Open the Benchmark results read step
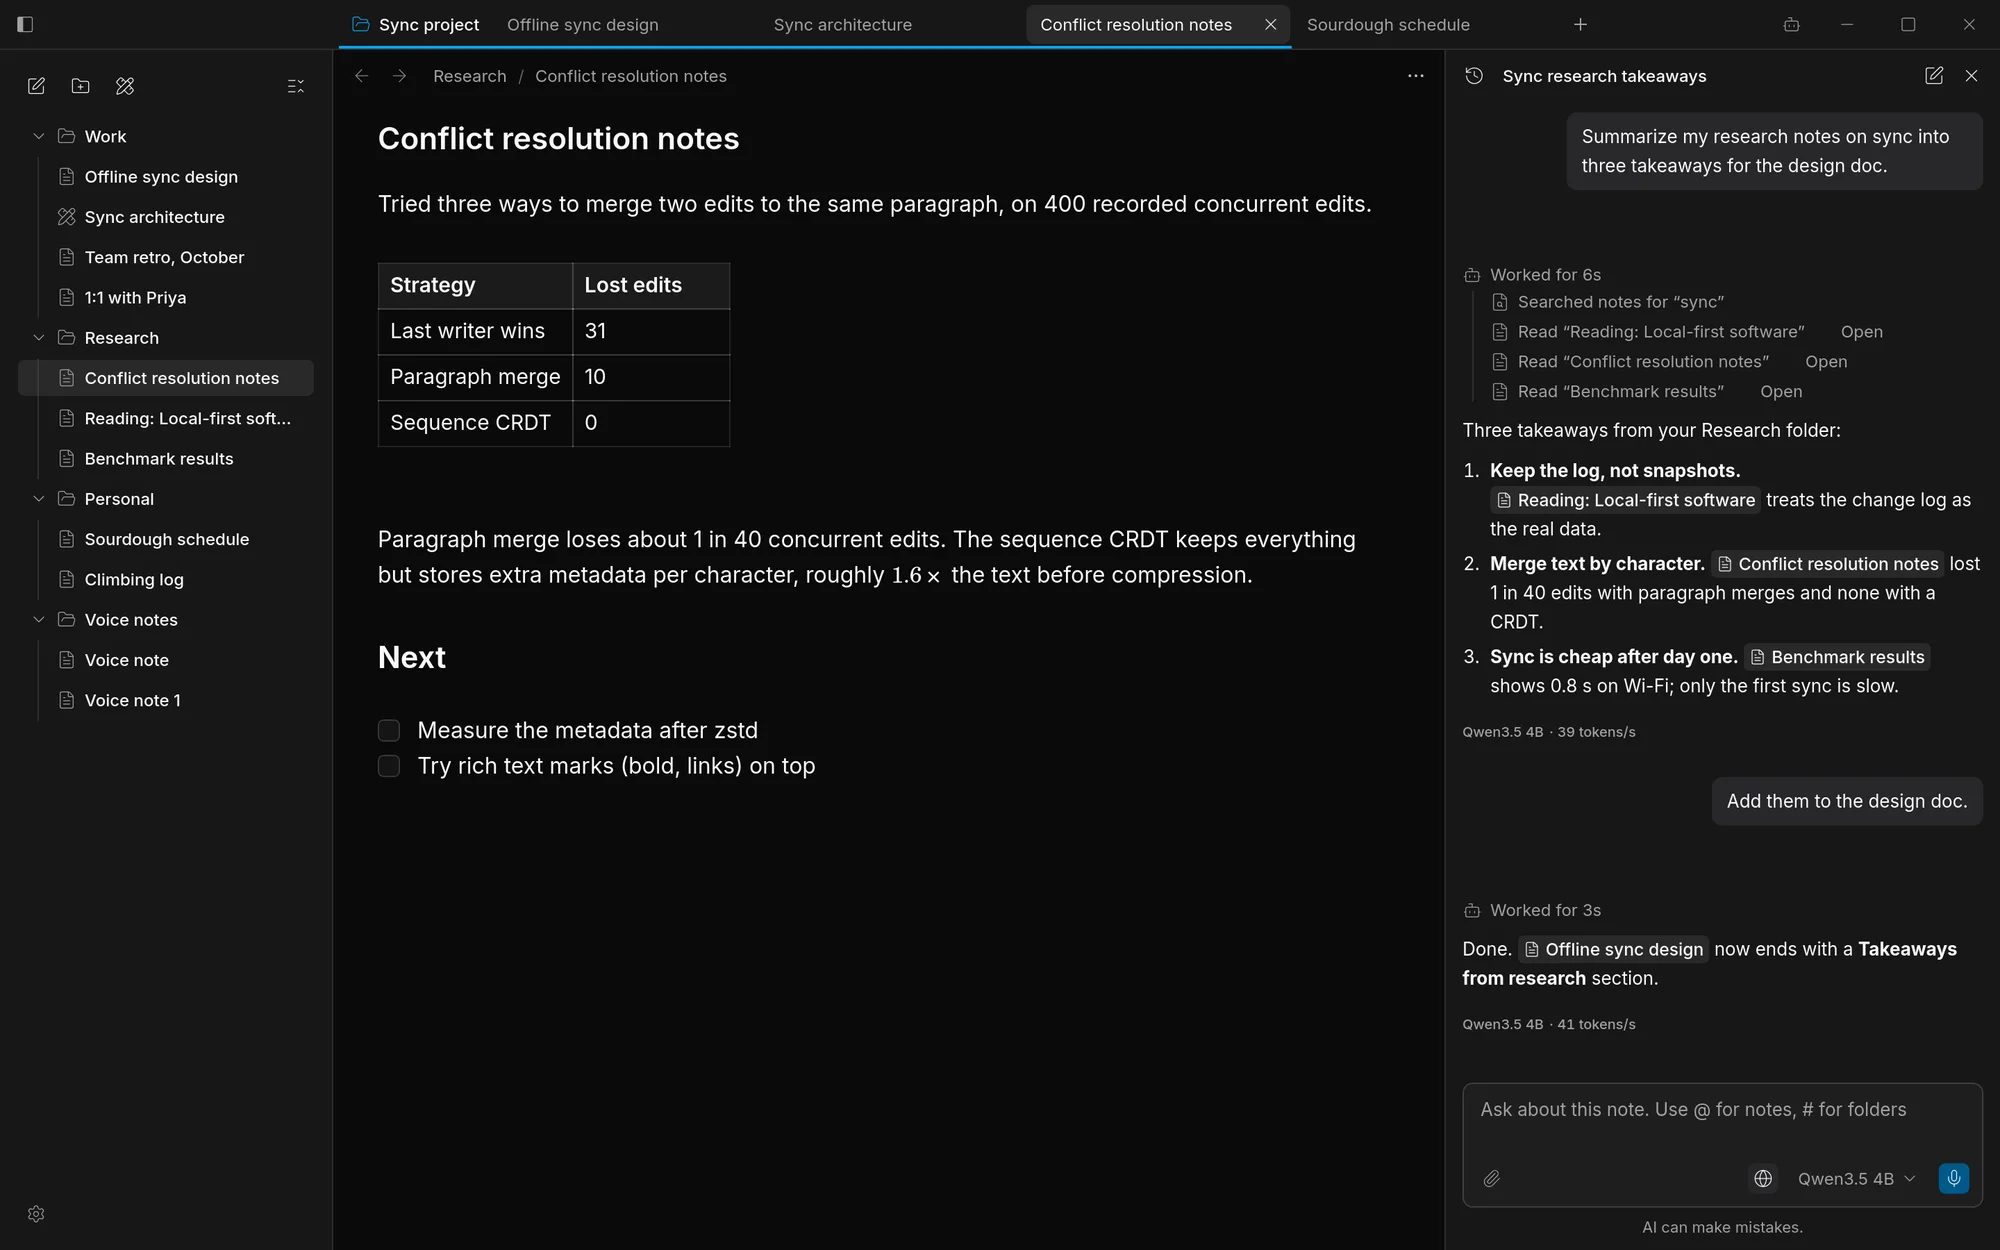The image size is (2000, 1250). [x=1781, y=392]
